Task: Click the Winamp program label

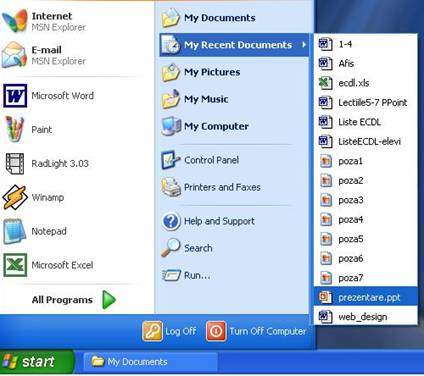Action: (x=48, y=197)
